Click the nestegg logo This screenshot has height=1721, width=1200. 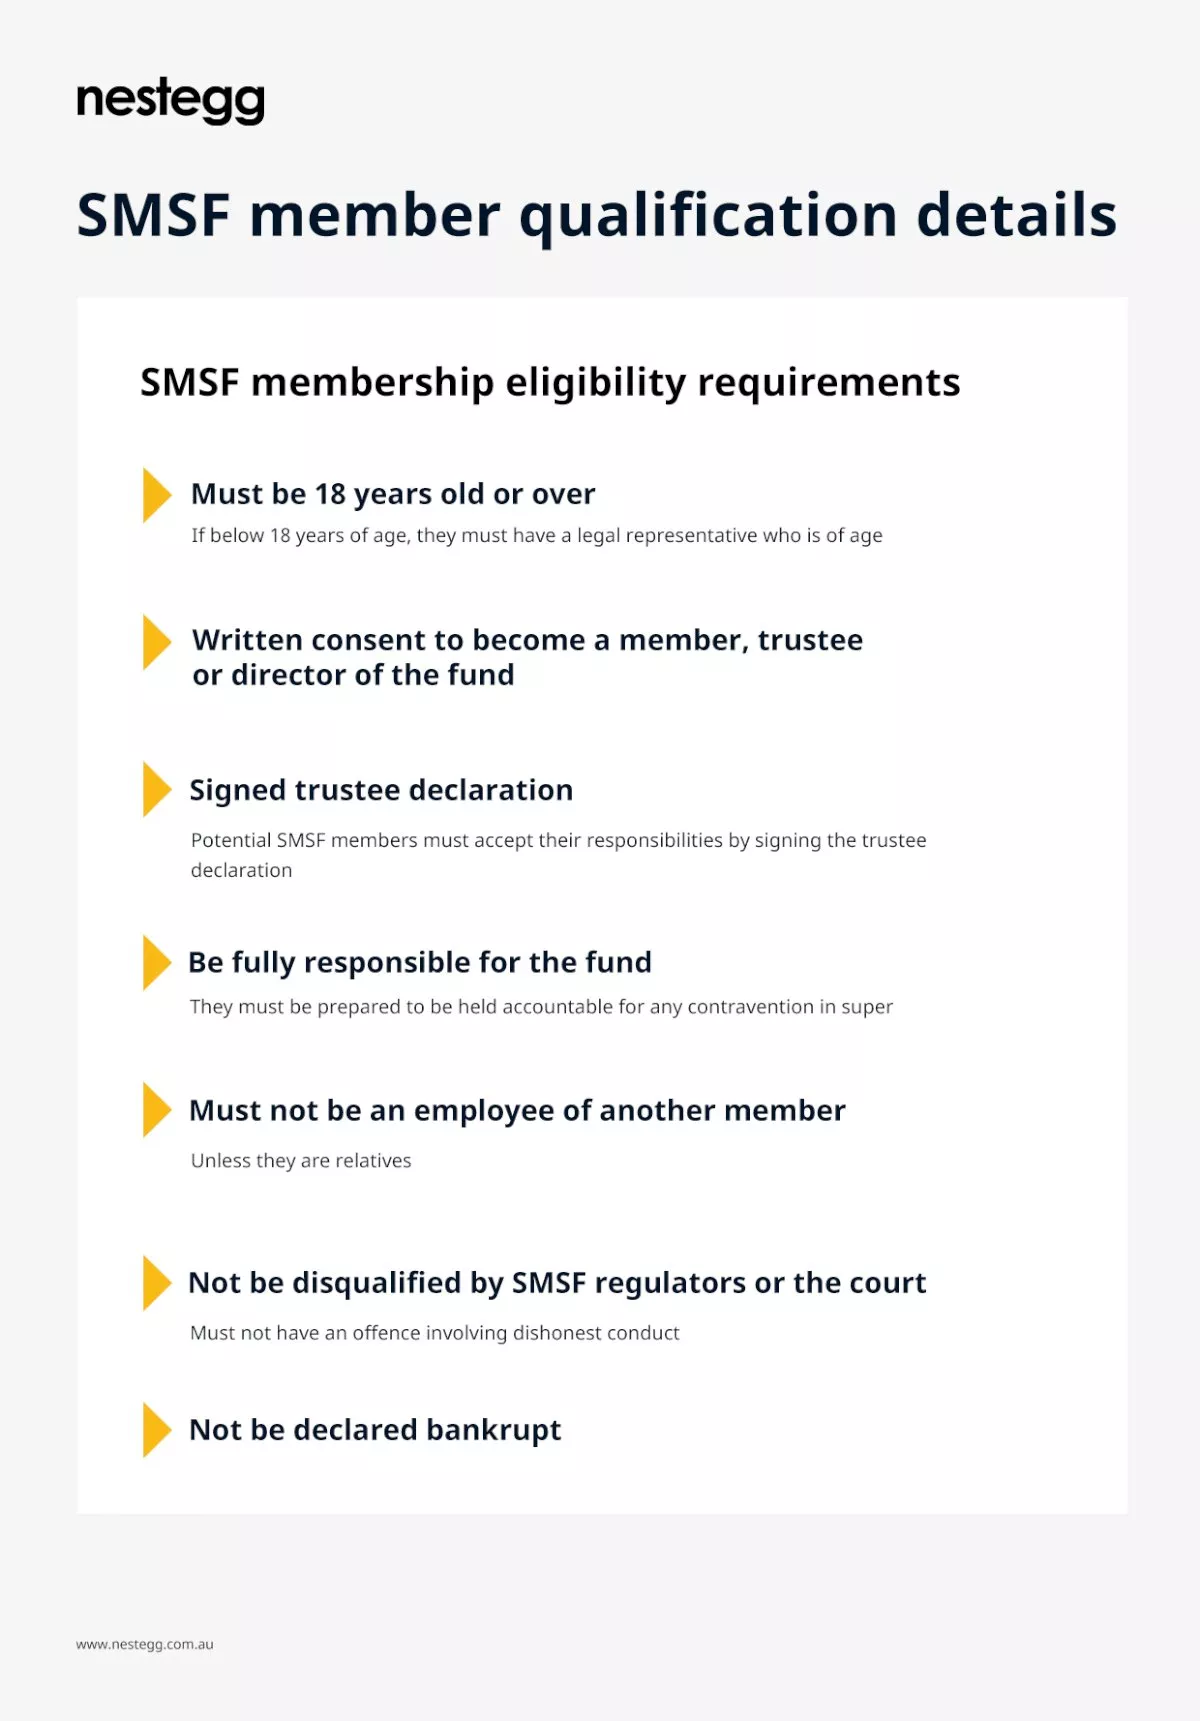pyautogui.click(x=170, y=100)
